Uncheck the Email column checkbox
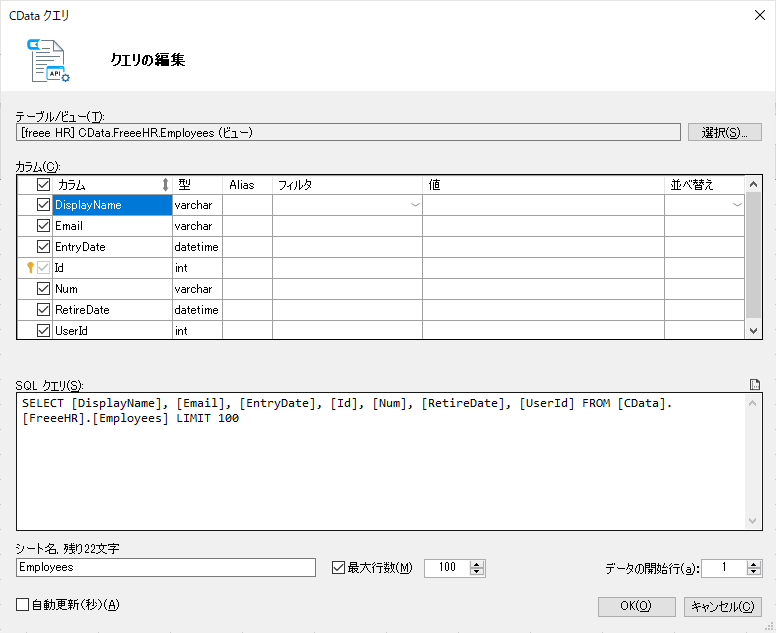 (44, 226)
